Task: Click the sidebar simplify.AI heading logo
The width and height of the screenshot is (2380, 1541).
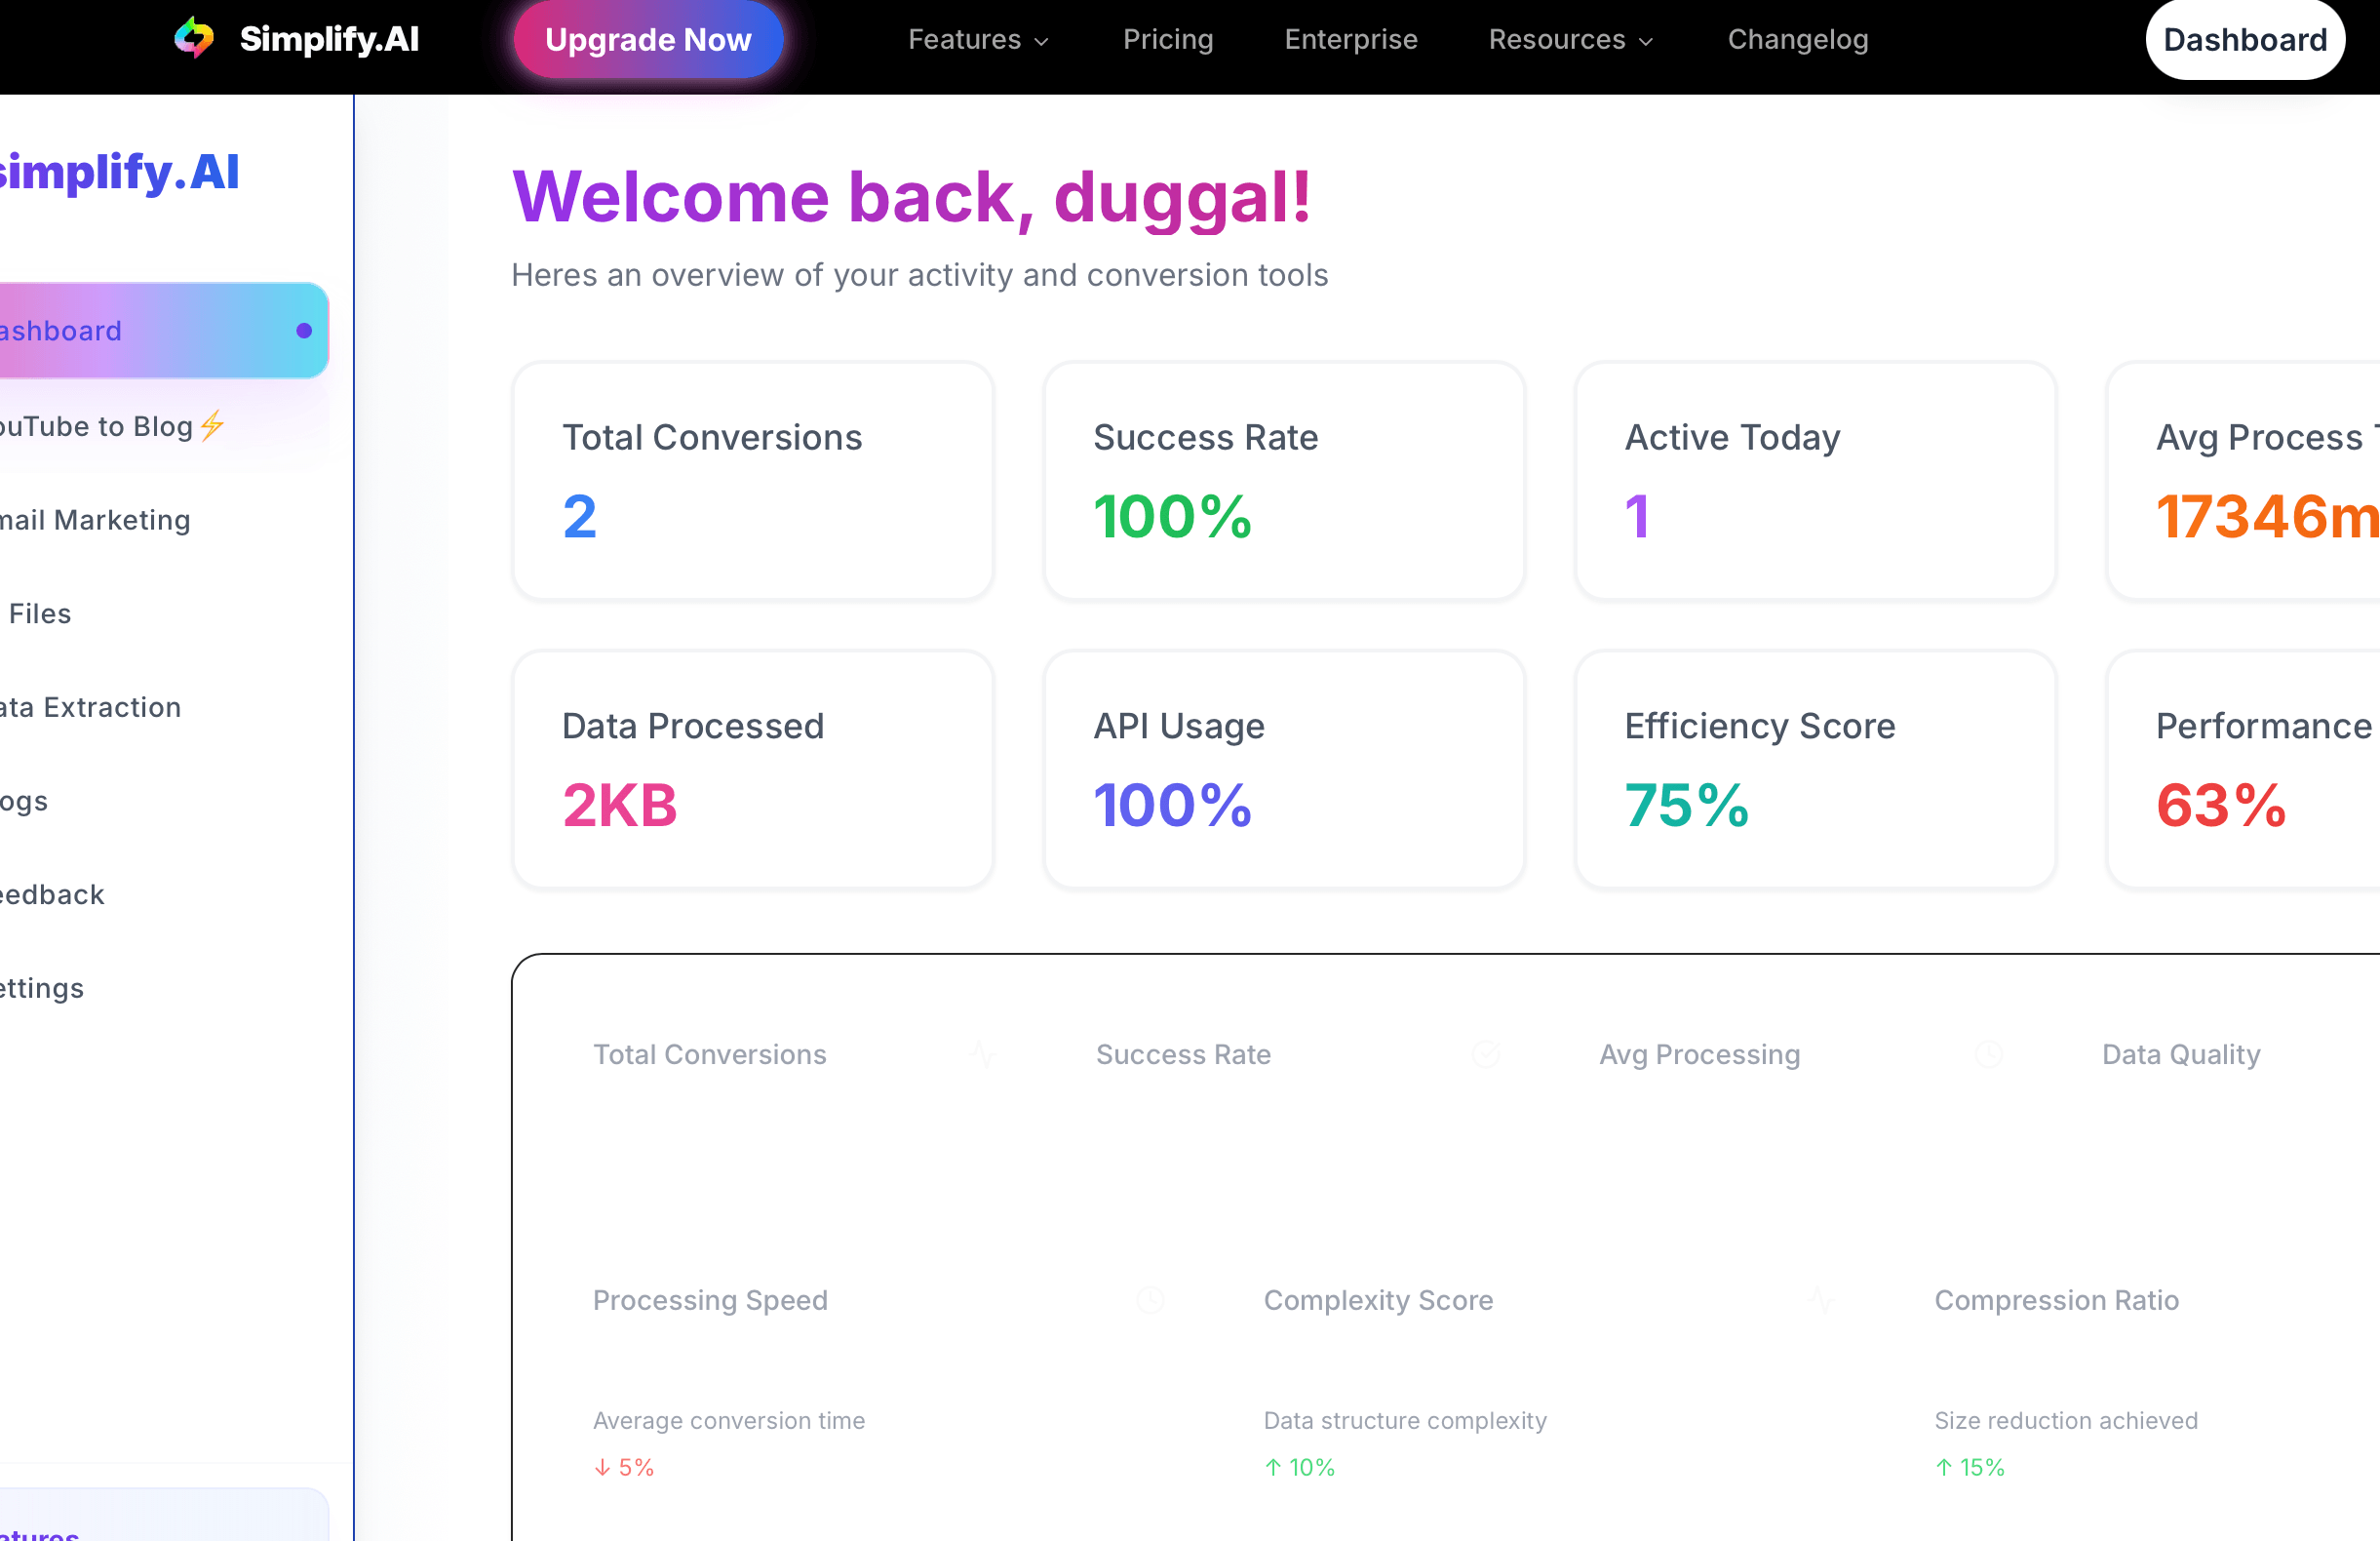Action: [118, 172]
